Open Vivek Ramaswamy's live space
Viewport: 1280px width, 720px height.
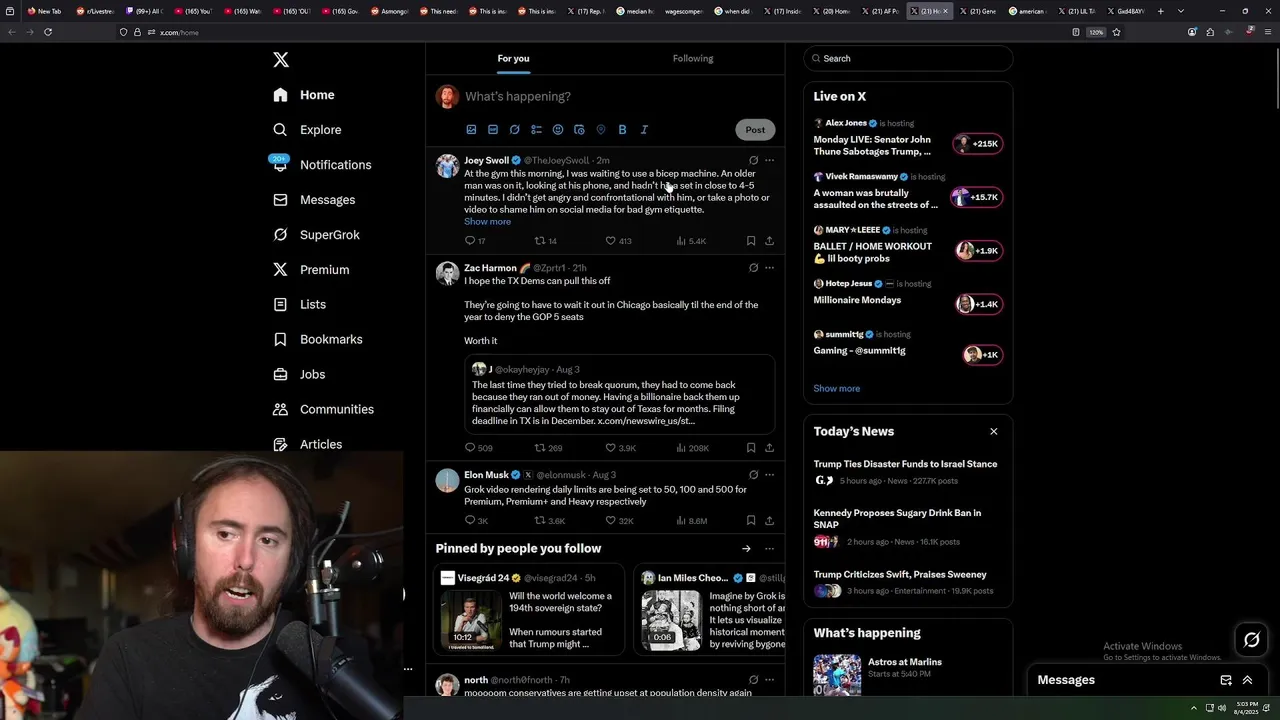(x=908, y=191)
